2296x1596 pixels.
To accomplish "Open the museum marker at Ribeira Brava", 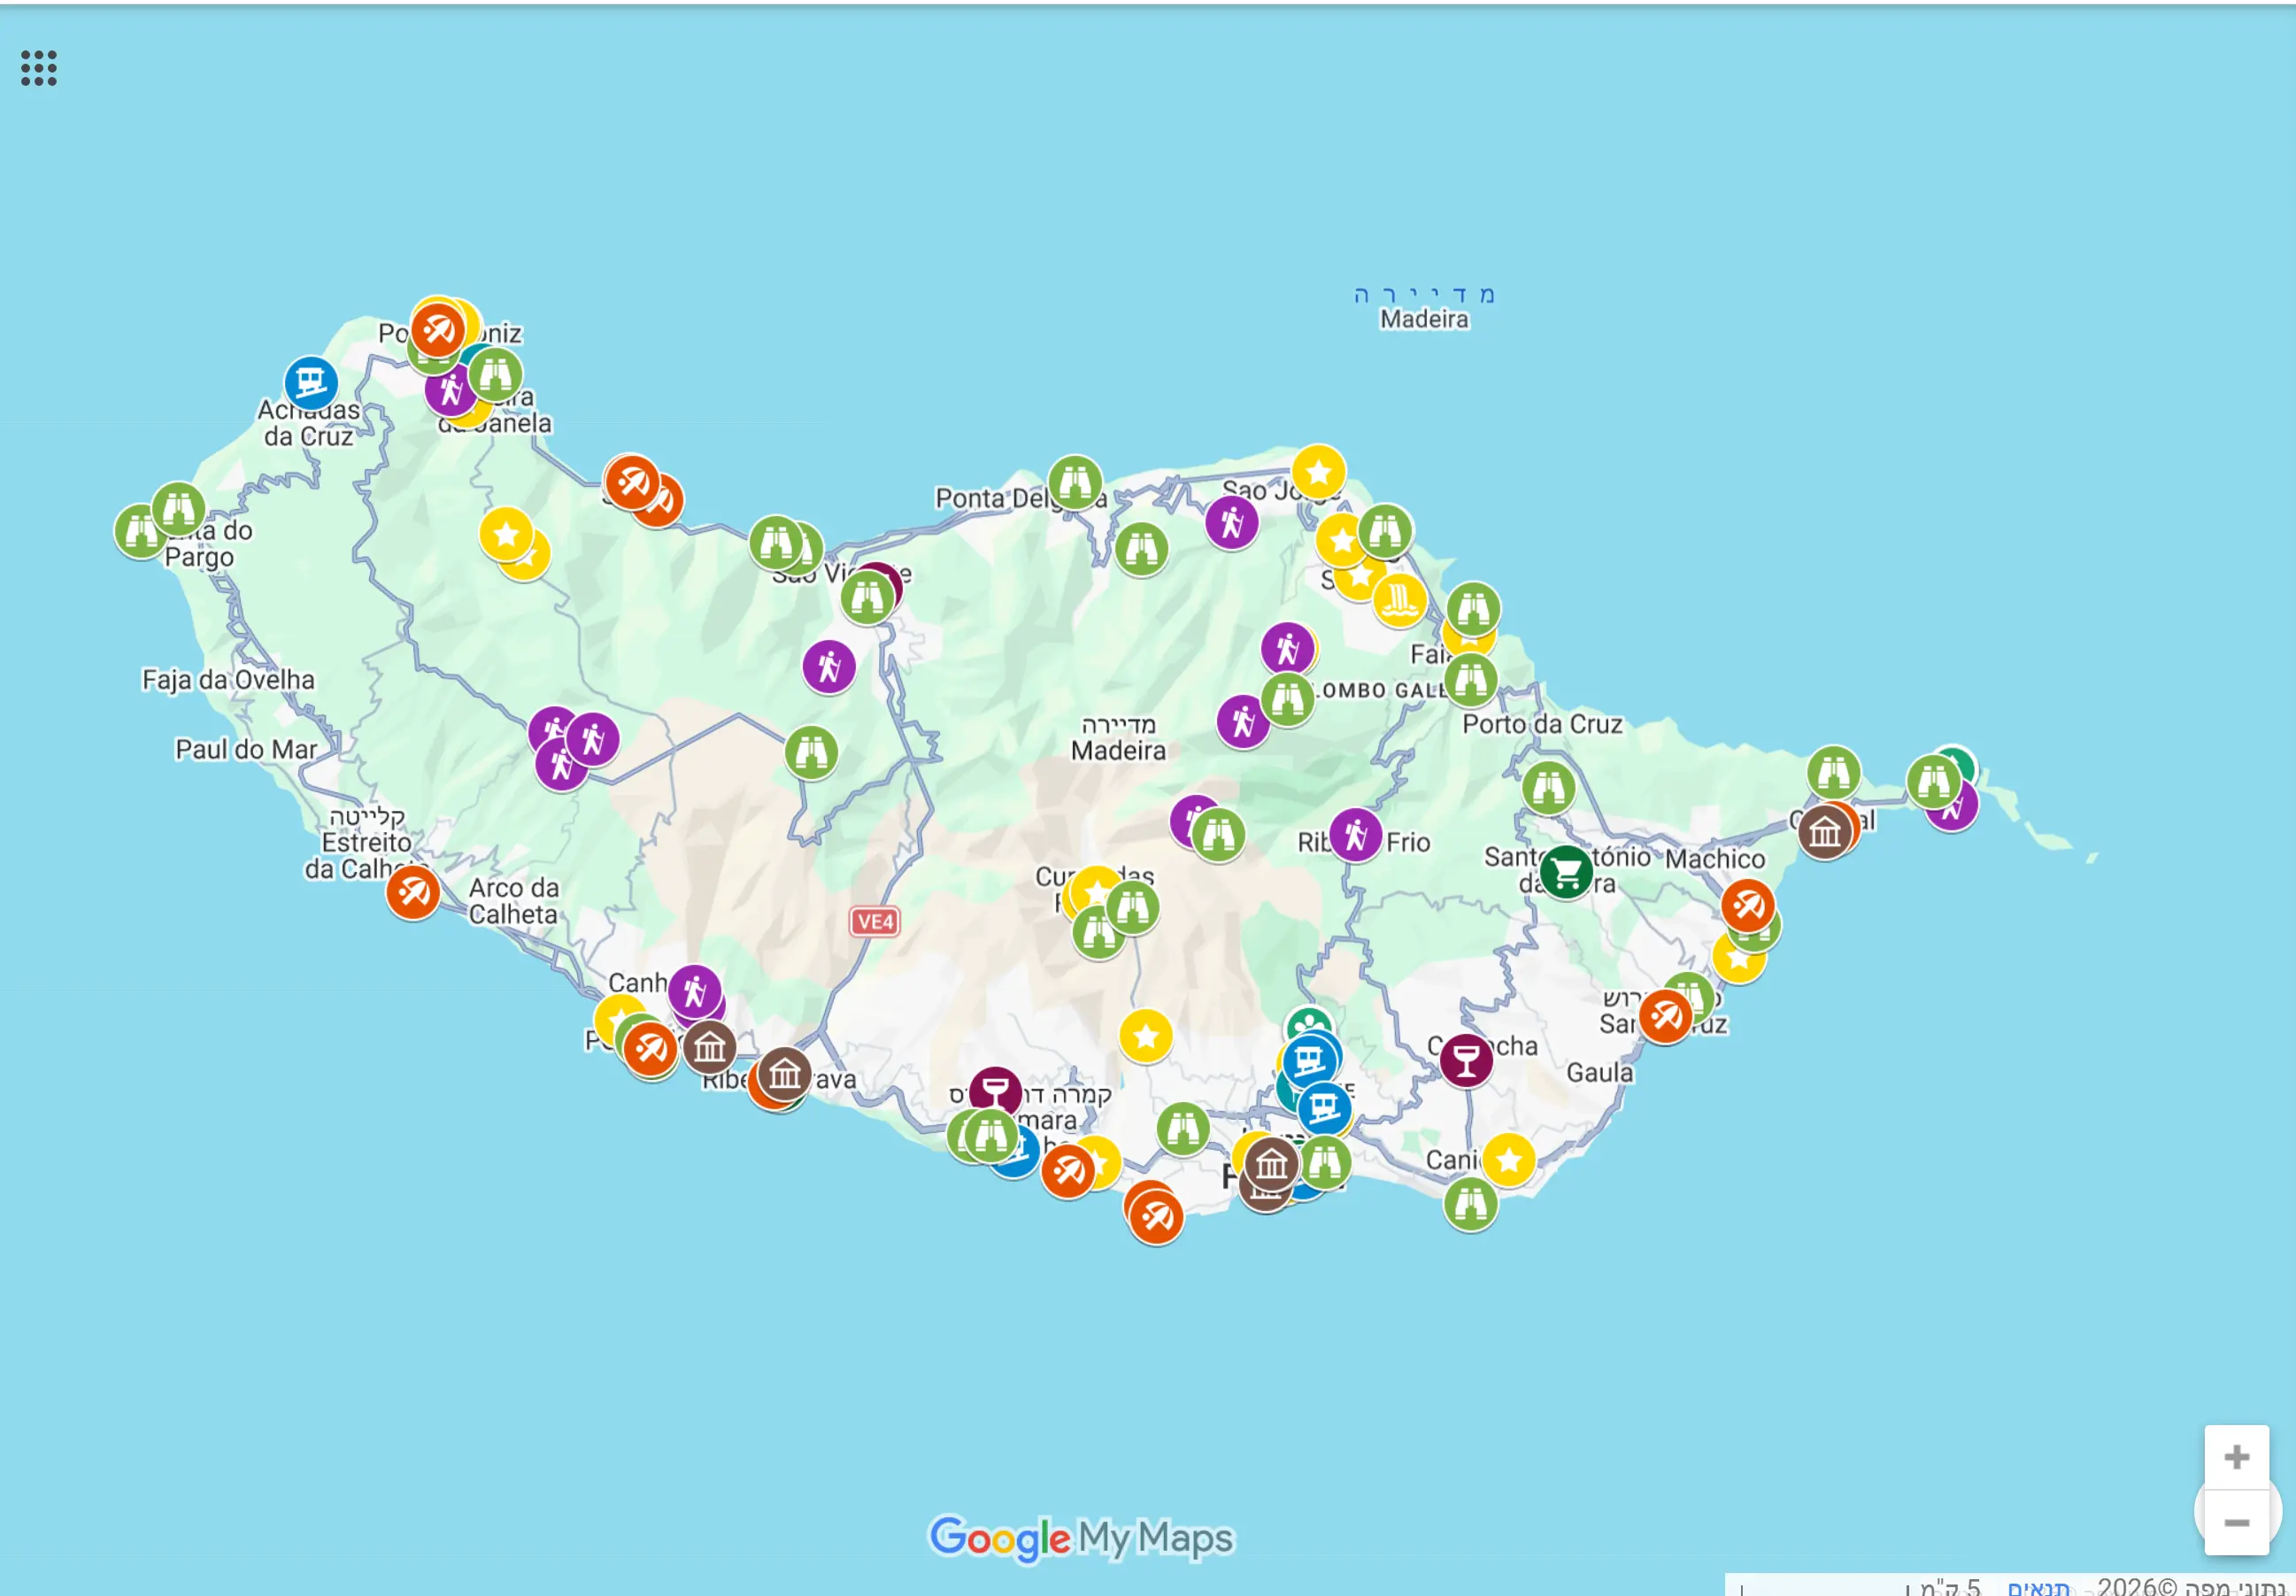I will tap(784, 1074).
